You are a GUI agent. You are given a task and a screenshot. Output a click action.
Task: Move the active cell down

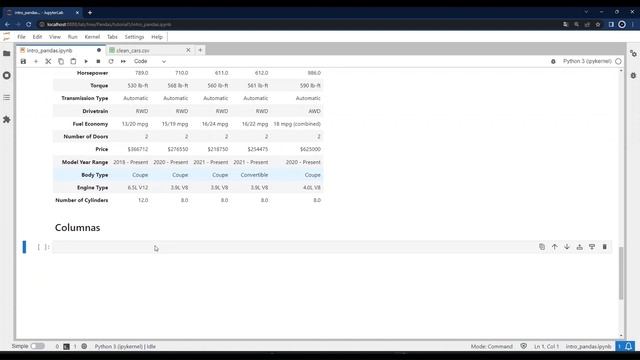[x=567, y=247]
